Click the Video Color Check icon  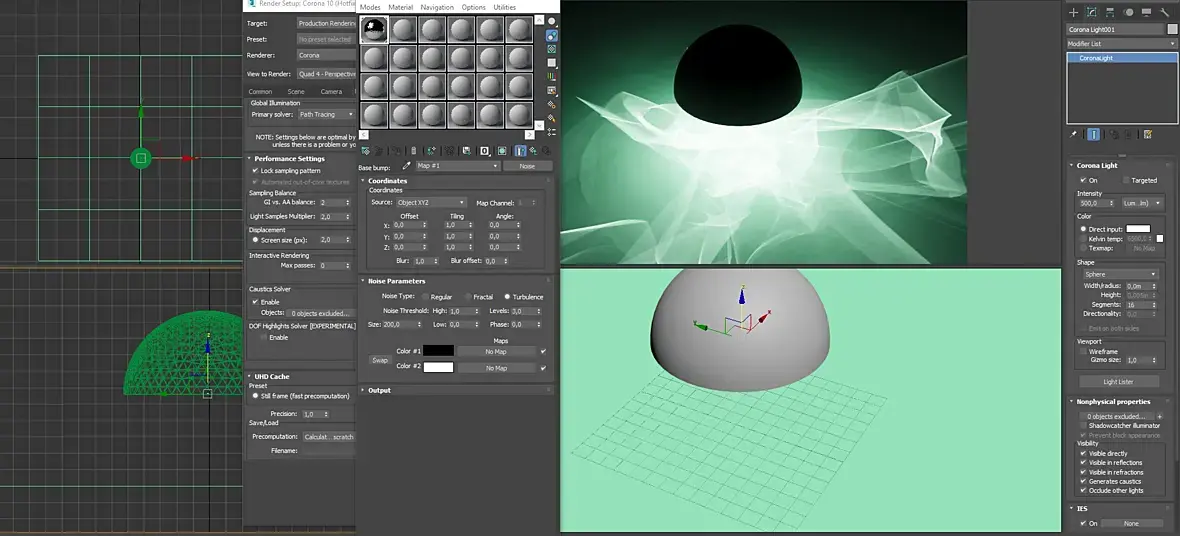(552, 77)
